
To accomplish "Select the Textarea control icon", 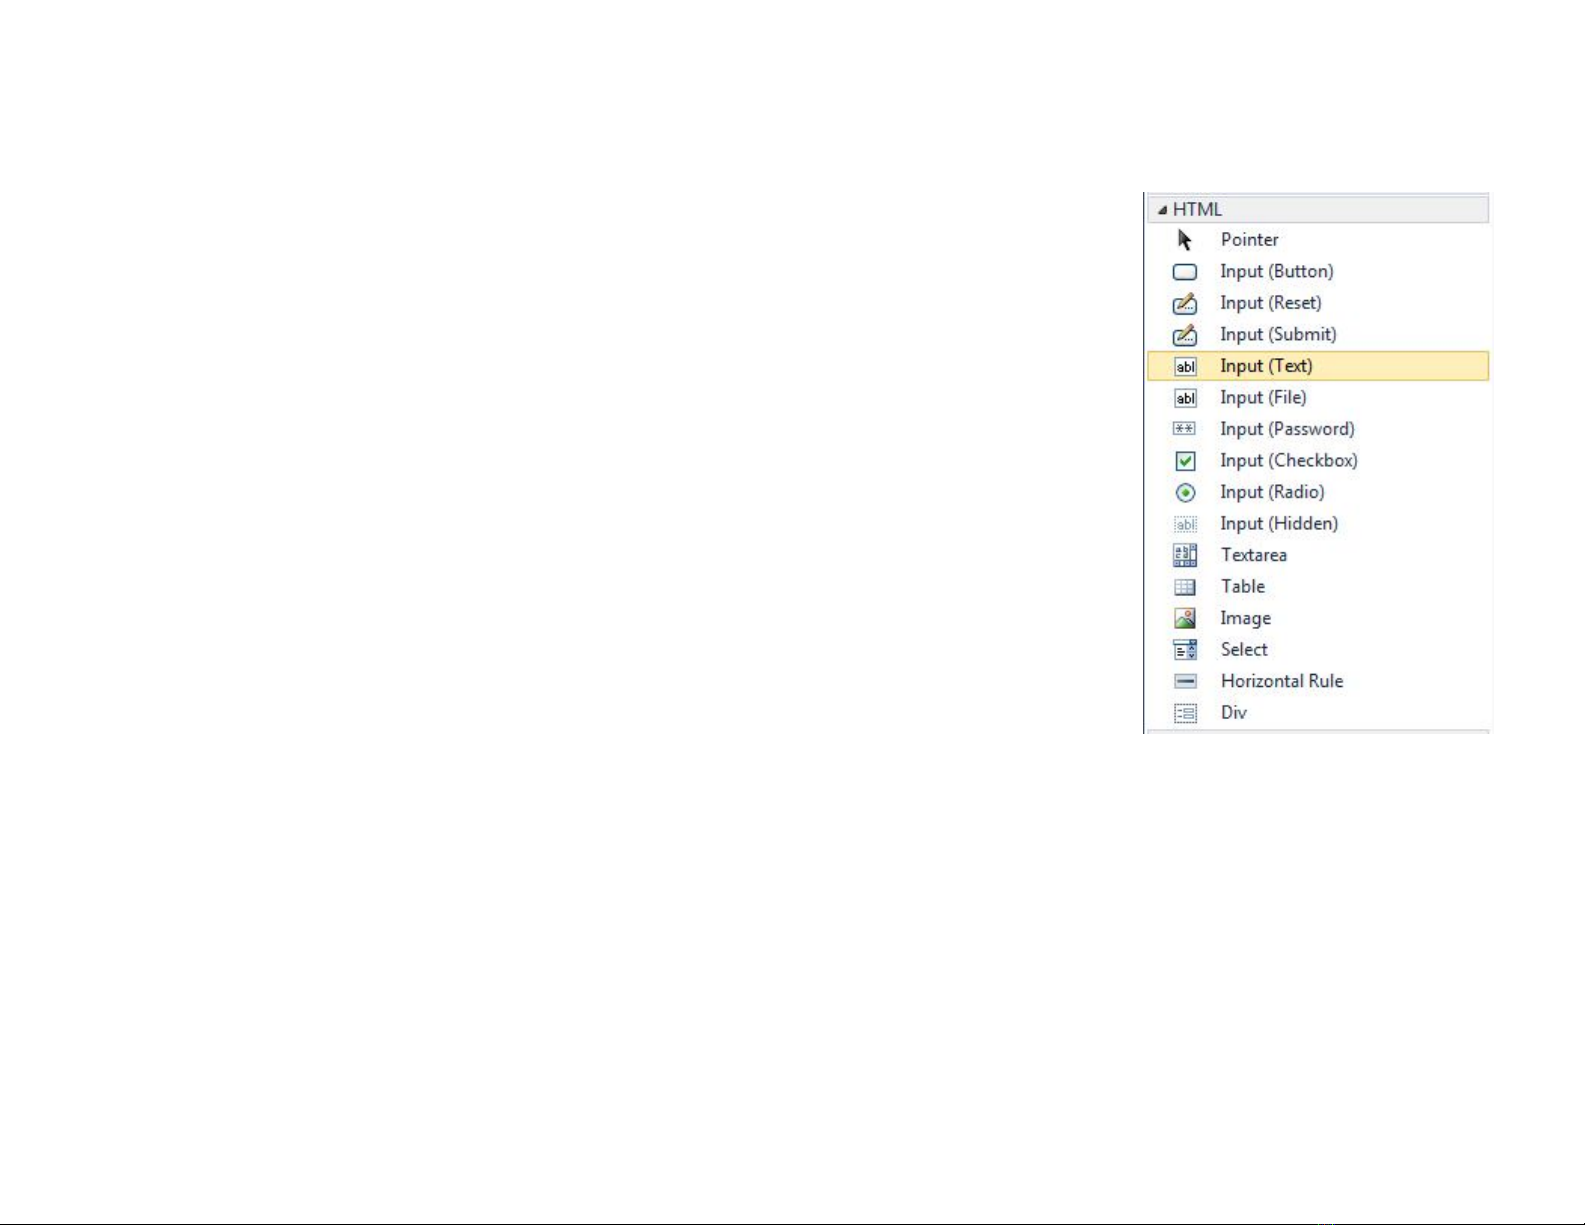I will pos(1185,555).
